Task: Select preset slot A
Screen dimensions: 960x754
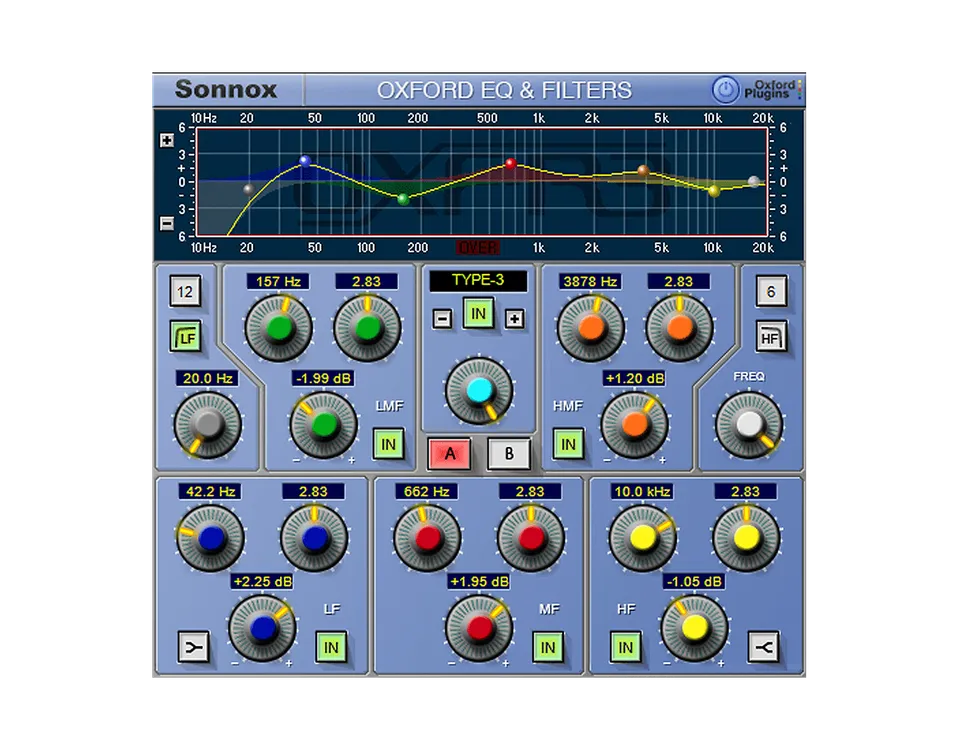Action: [450, 454]
